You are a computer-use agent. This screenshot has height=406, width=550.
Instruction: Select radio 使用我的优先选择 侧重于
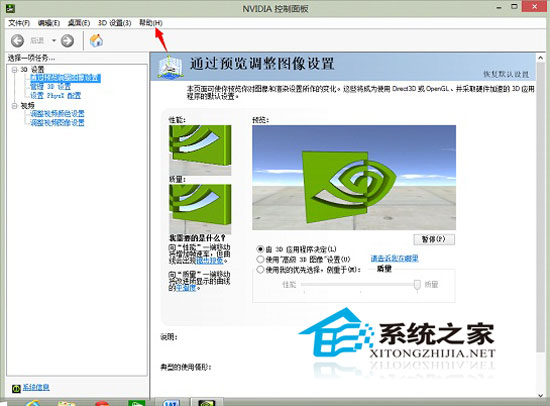(260, 270)
